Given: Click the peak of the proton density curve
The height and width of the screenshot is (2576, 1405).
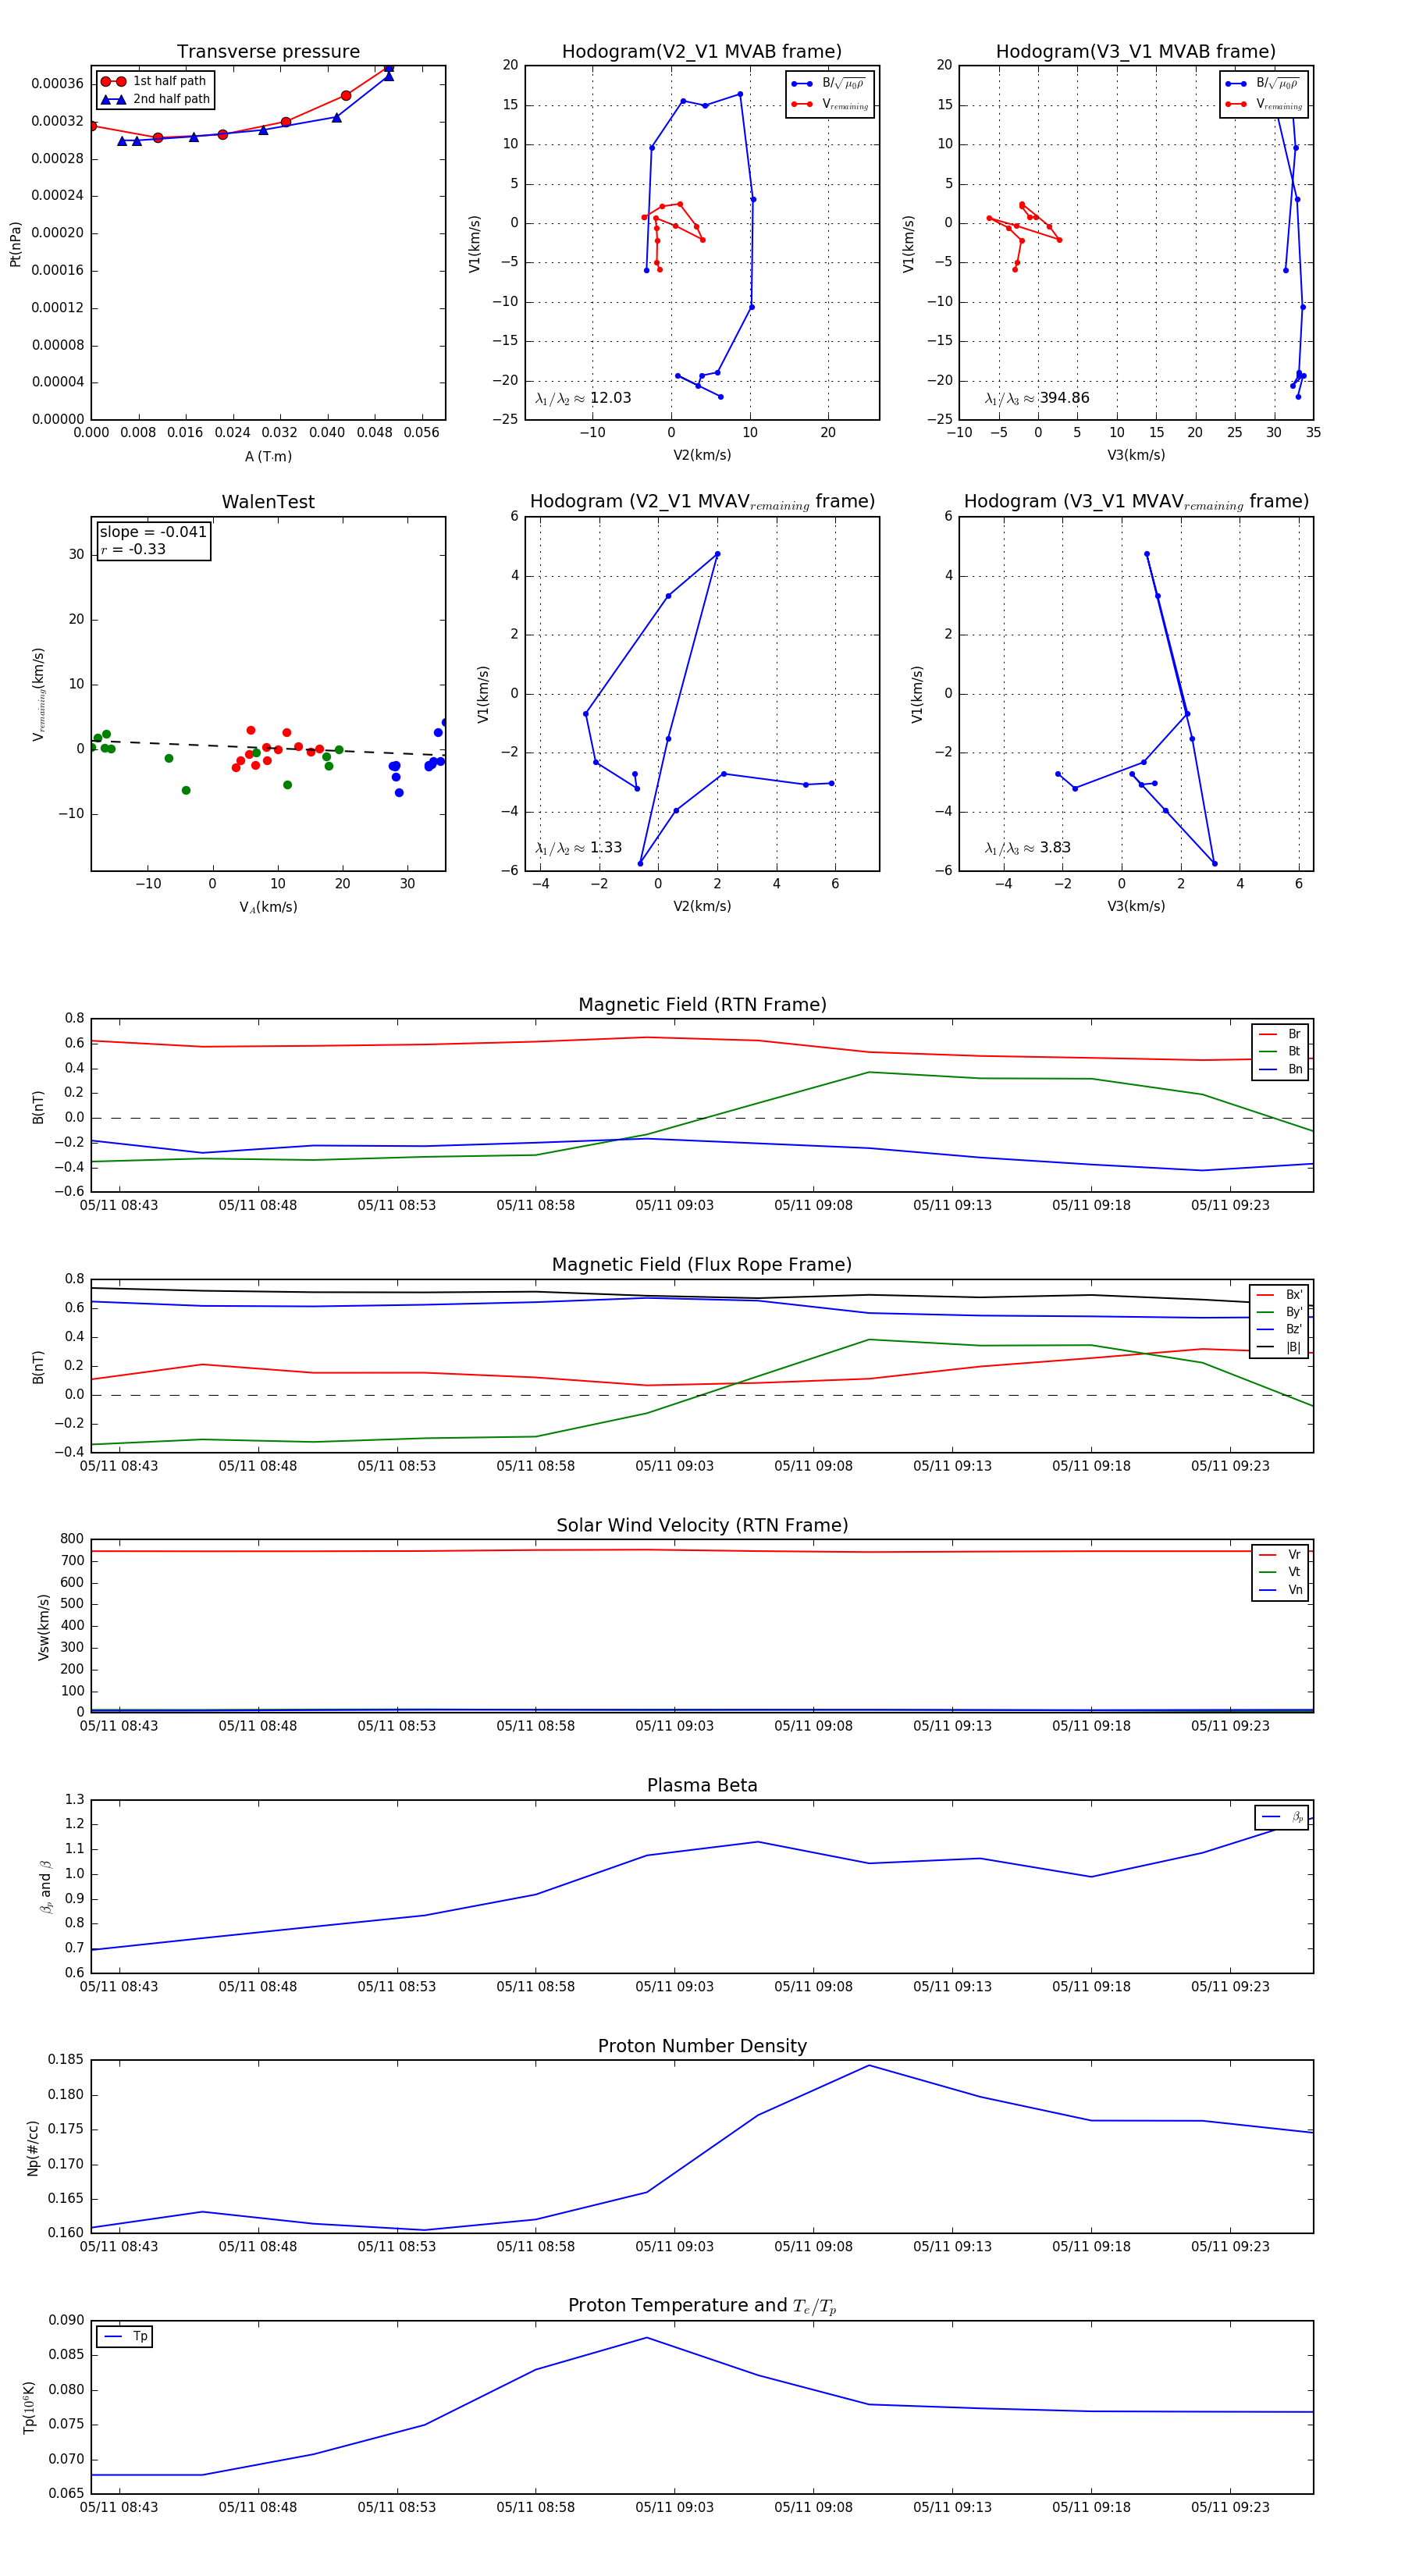Looking at the screenshot, I should pyautogui.click(x=869, y=2065).
